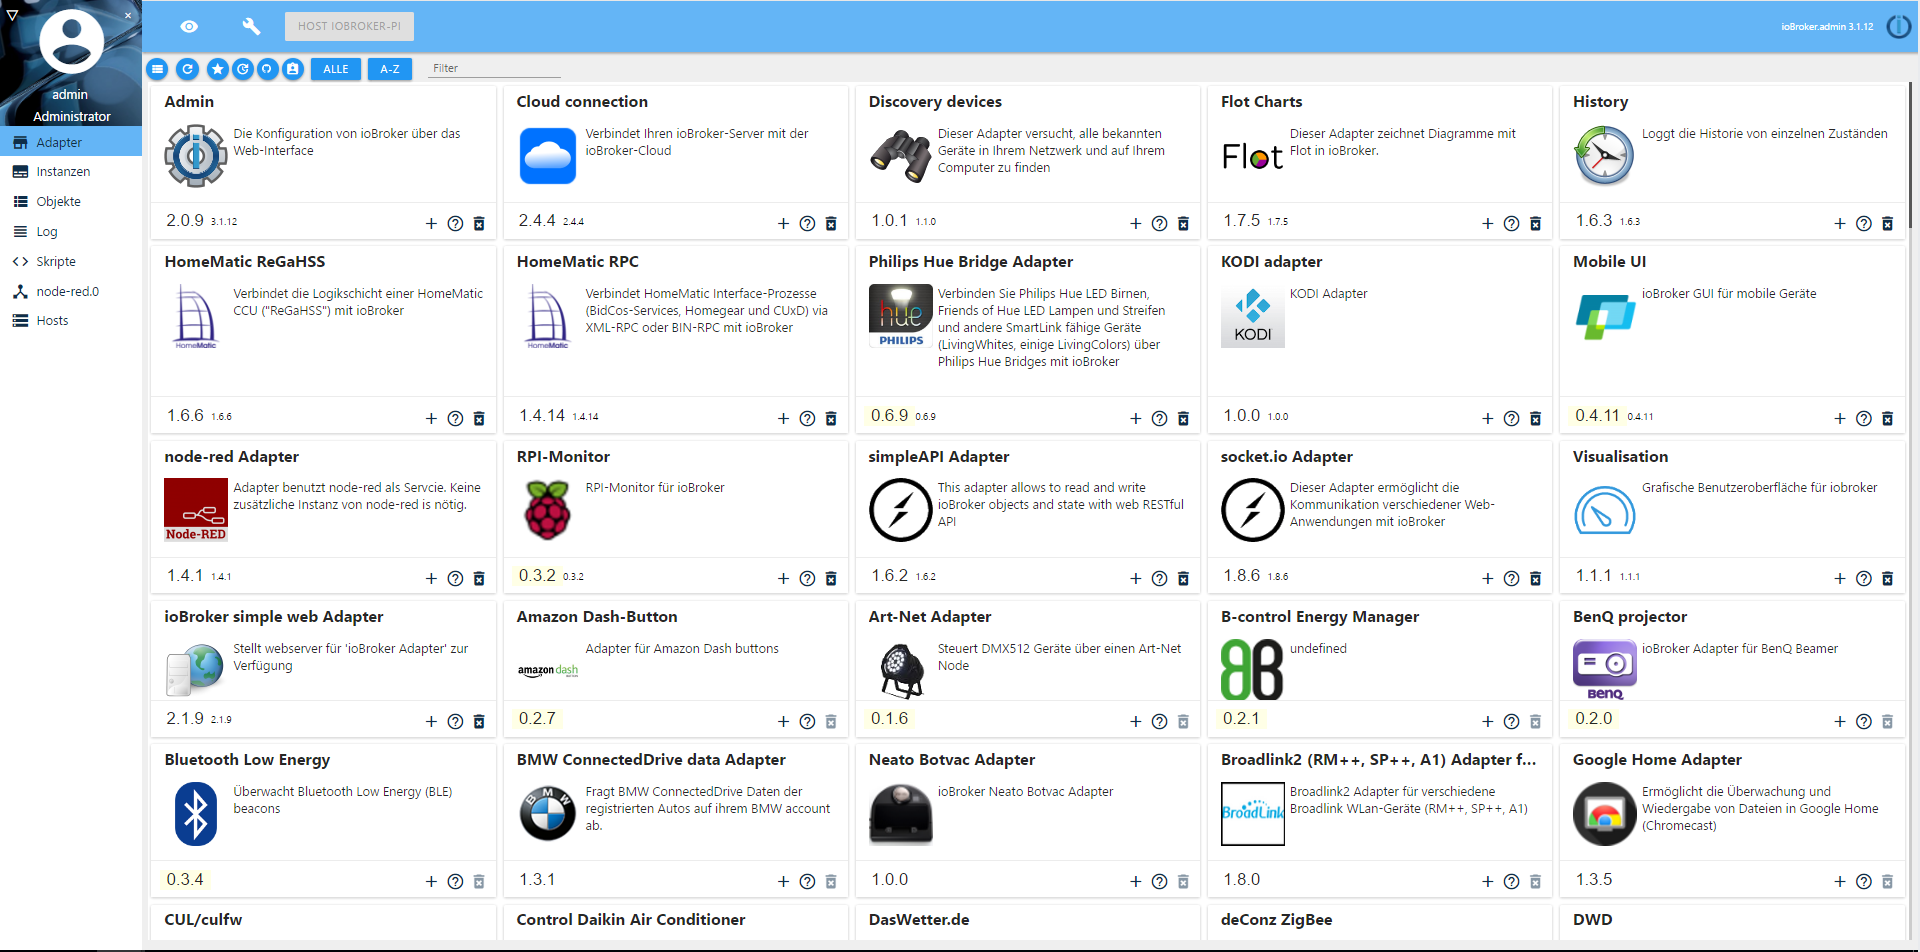Go to Instanzen in the sidebar
Image resolution: width=1920 pixels, height=952 pixels.
(71, 172)
